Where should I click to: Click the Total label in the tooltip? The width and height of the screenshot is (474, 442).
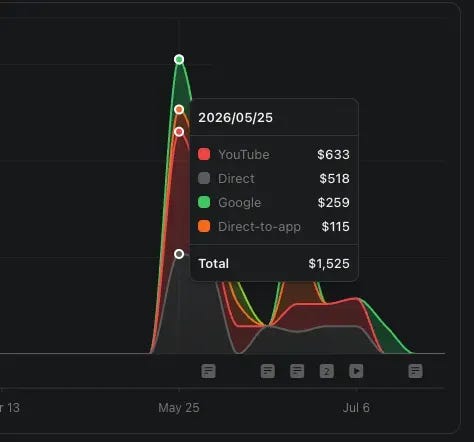[214, 264]
